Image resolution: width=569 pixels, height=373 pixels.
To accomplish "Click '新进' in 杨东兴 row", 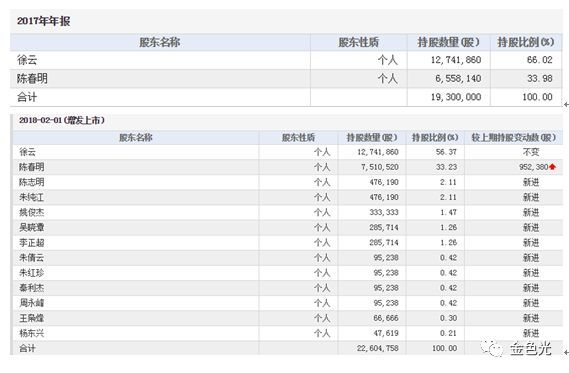I will [x=531, y=333].
